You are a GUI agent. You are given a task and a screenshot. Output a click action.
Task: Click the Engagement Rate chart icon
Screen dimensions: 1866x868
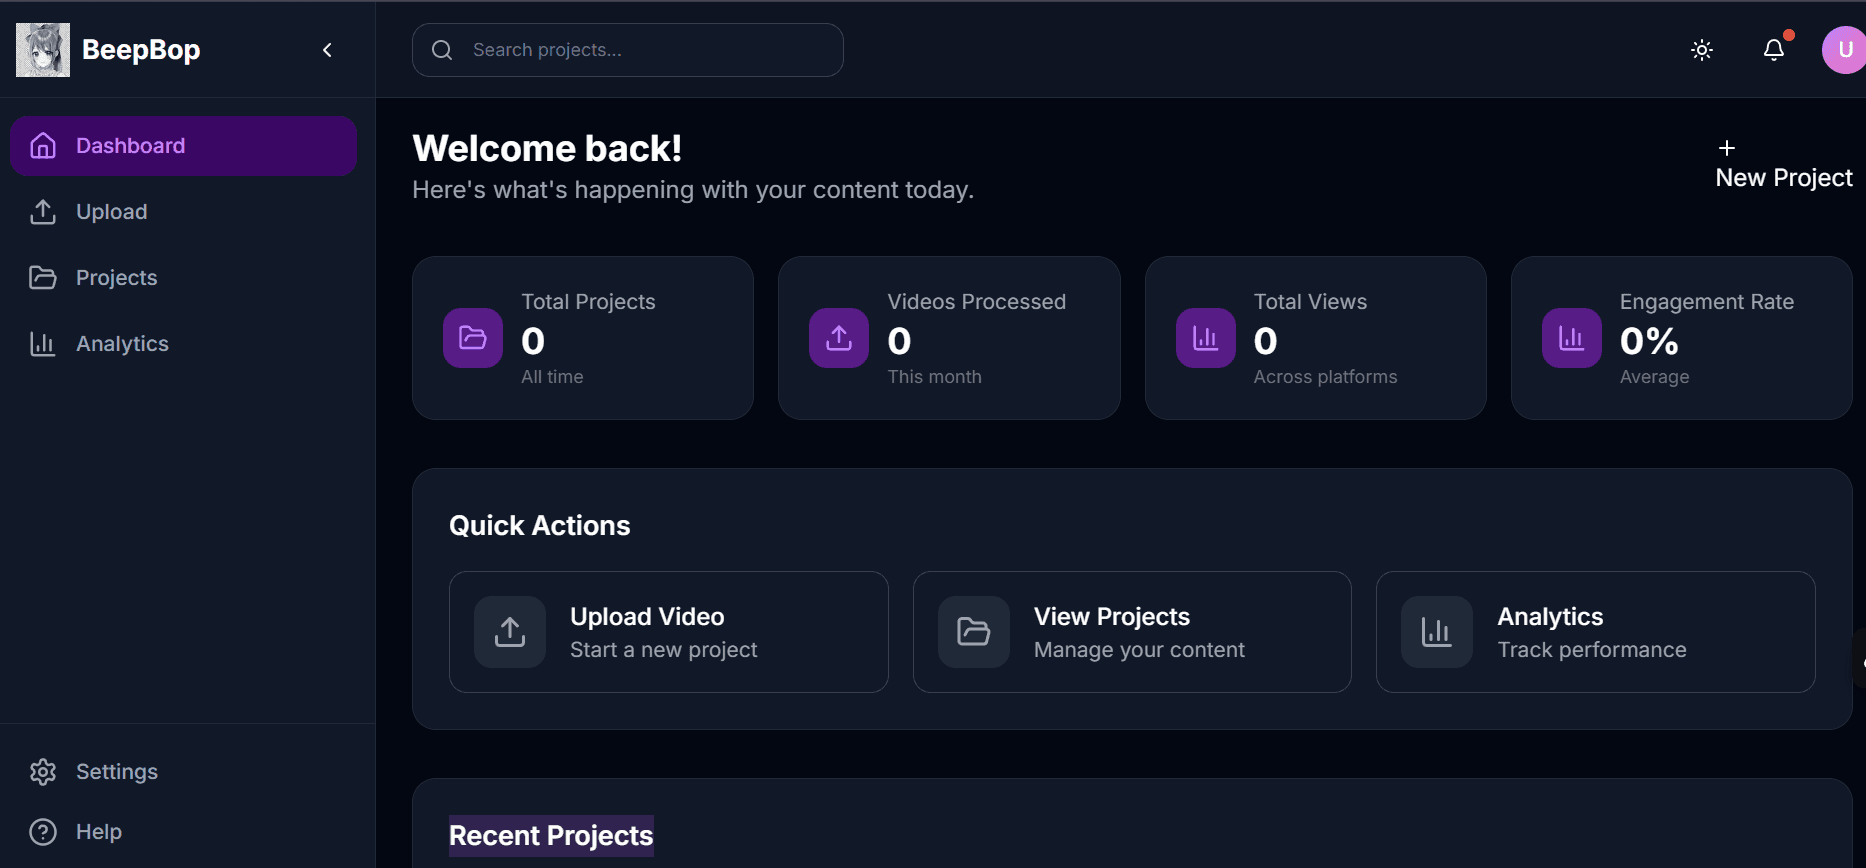click(x=1572, y=338)
